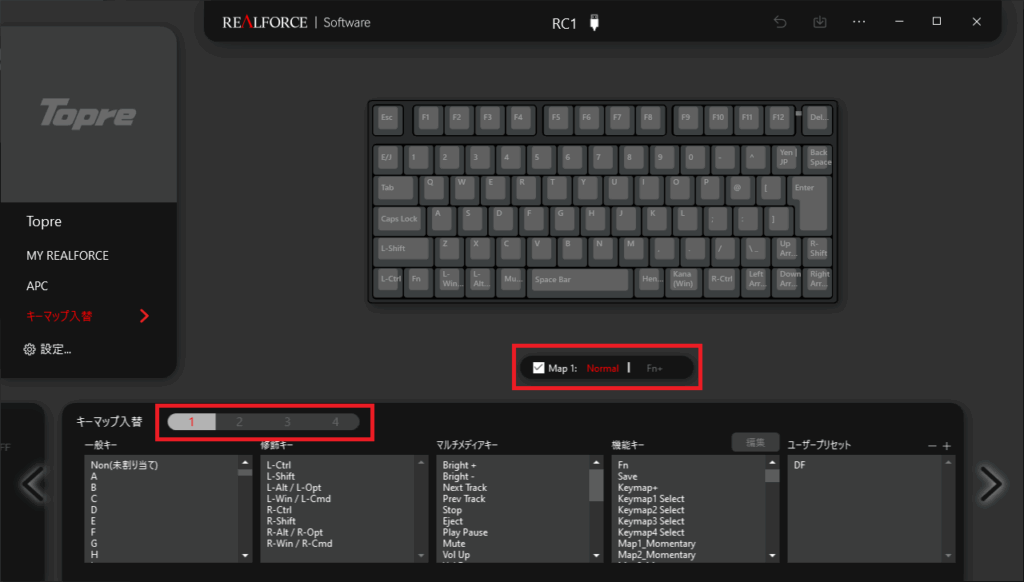
Task: Add a user preset with plus icon
Action: point(946,445)
